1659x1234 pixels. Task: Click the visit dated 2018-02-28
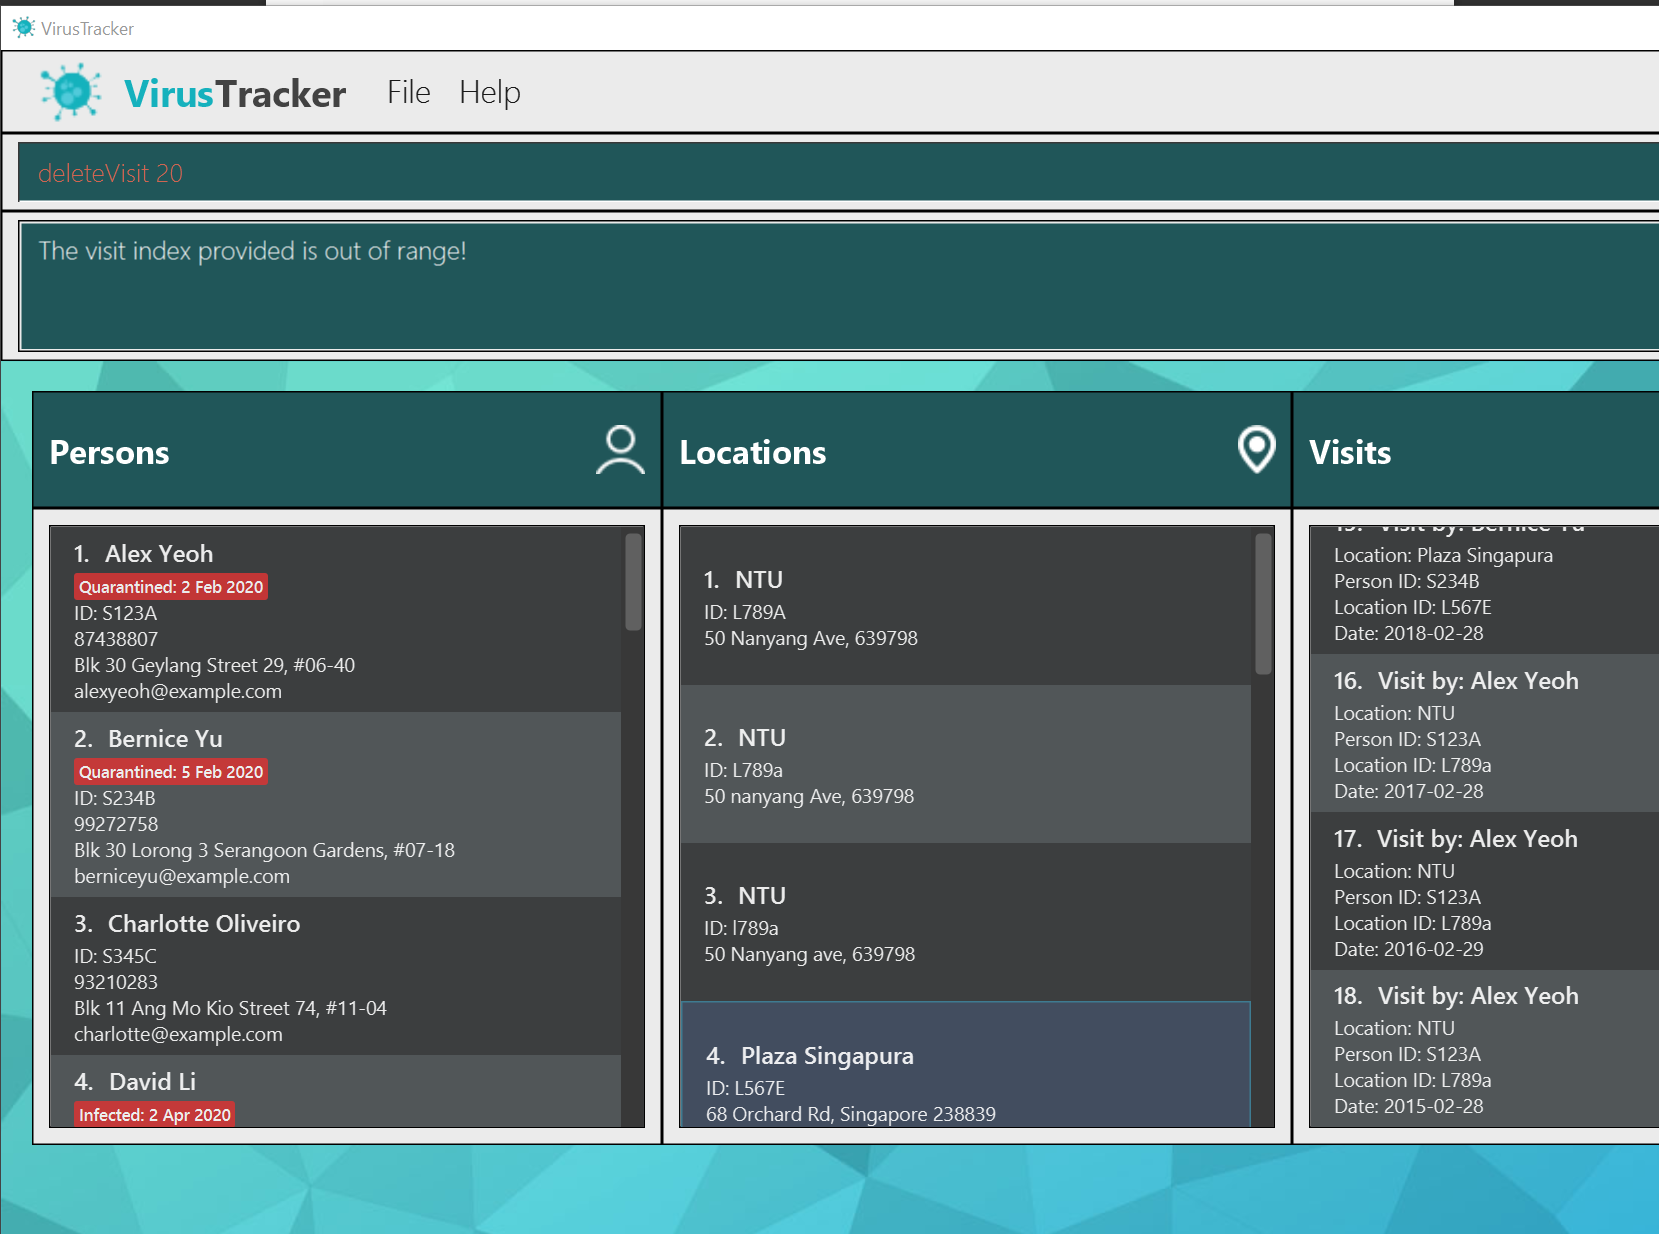(x=1484, y=590)
